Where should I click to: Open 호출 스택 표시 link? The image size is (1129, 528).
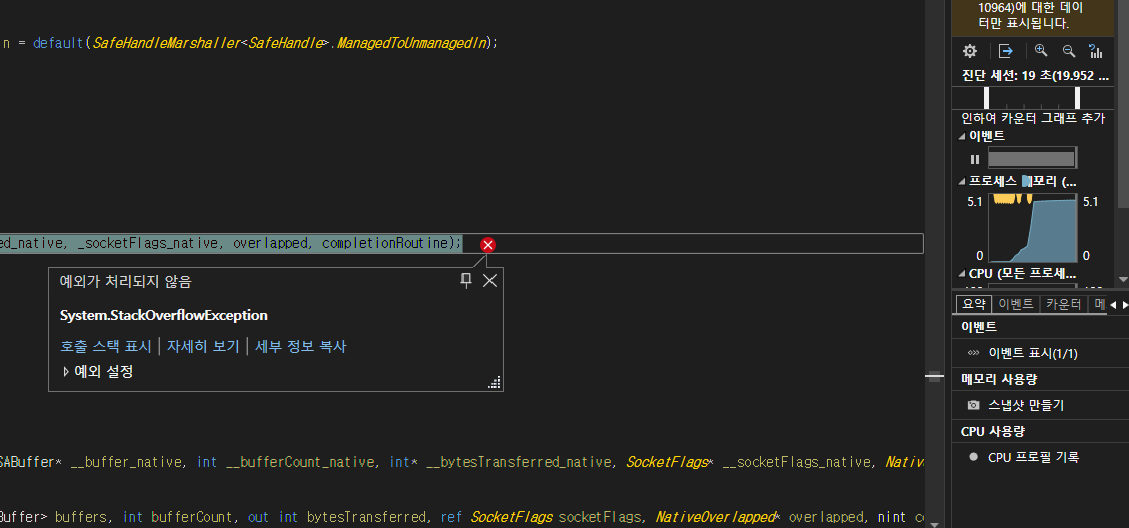(106, 346)
